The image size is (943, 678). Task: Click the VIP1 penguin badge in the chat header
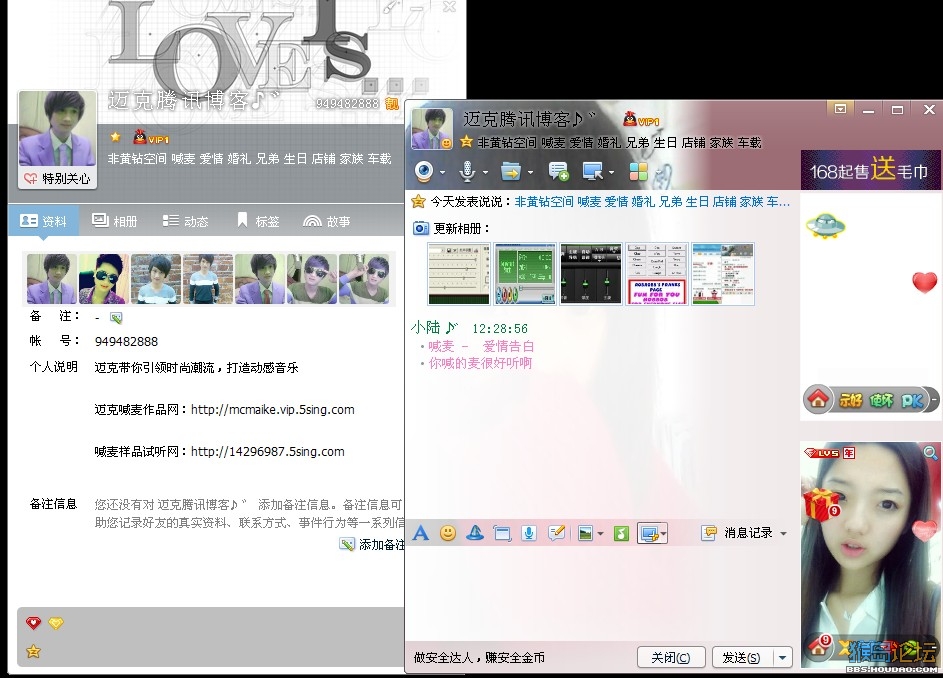(x=641, y=119)
